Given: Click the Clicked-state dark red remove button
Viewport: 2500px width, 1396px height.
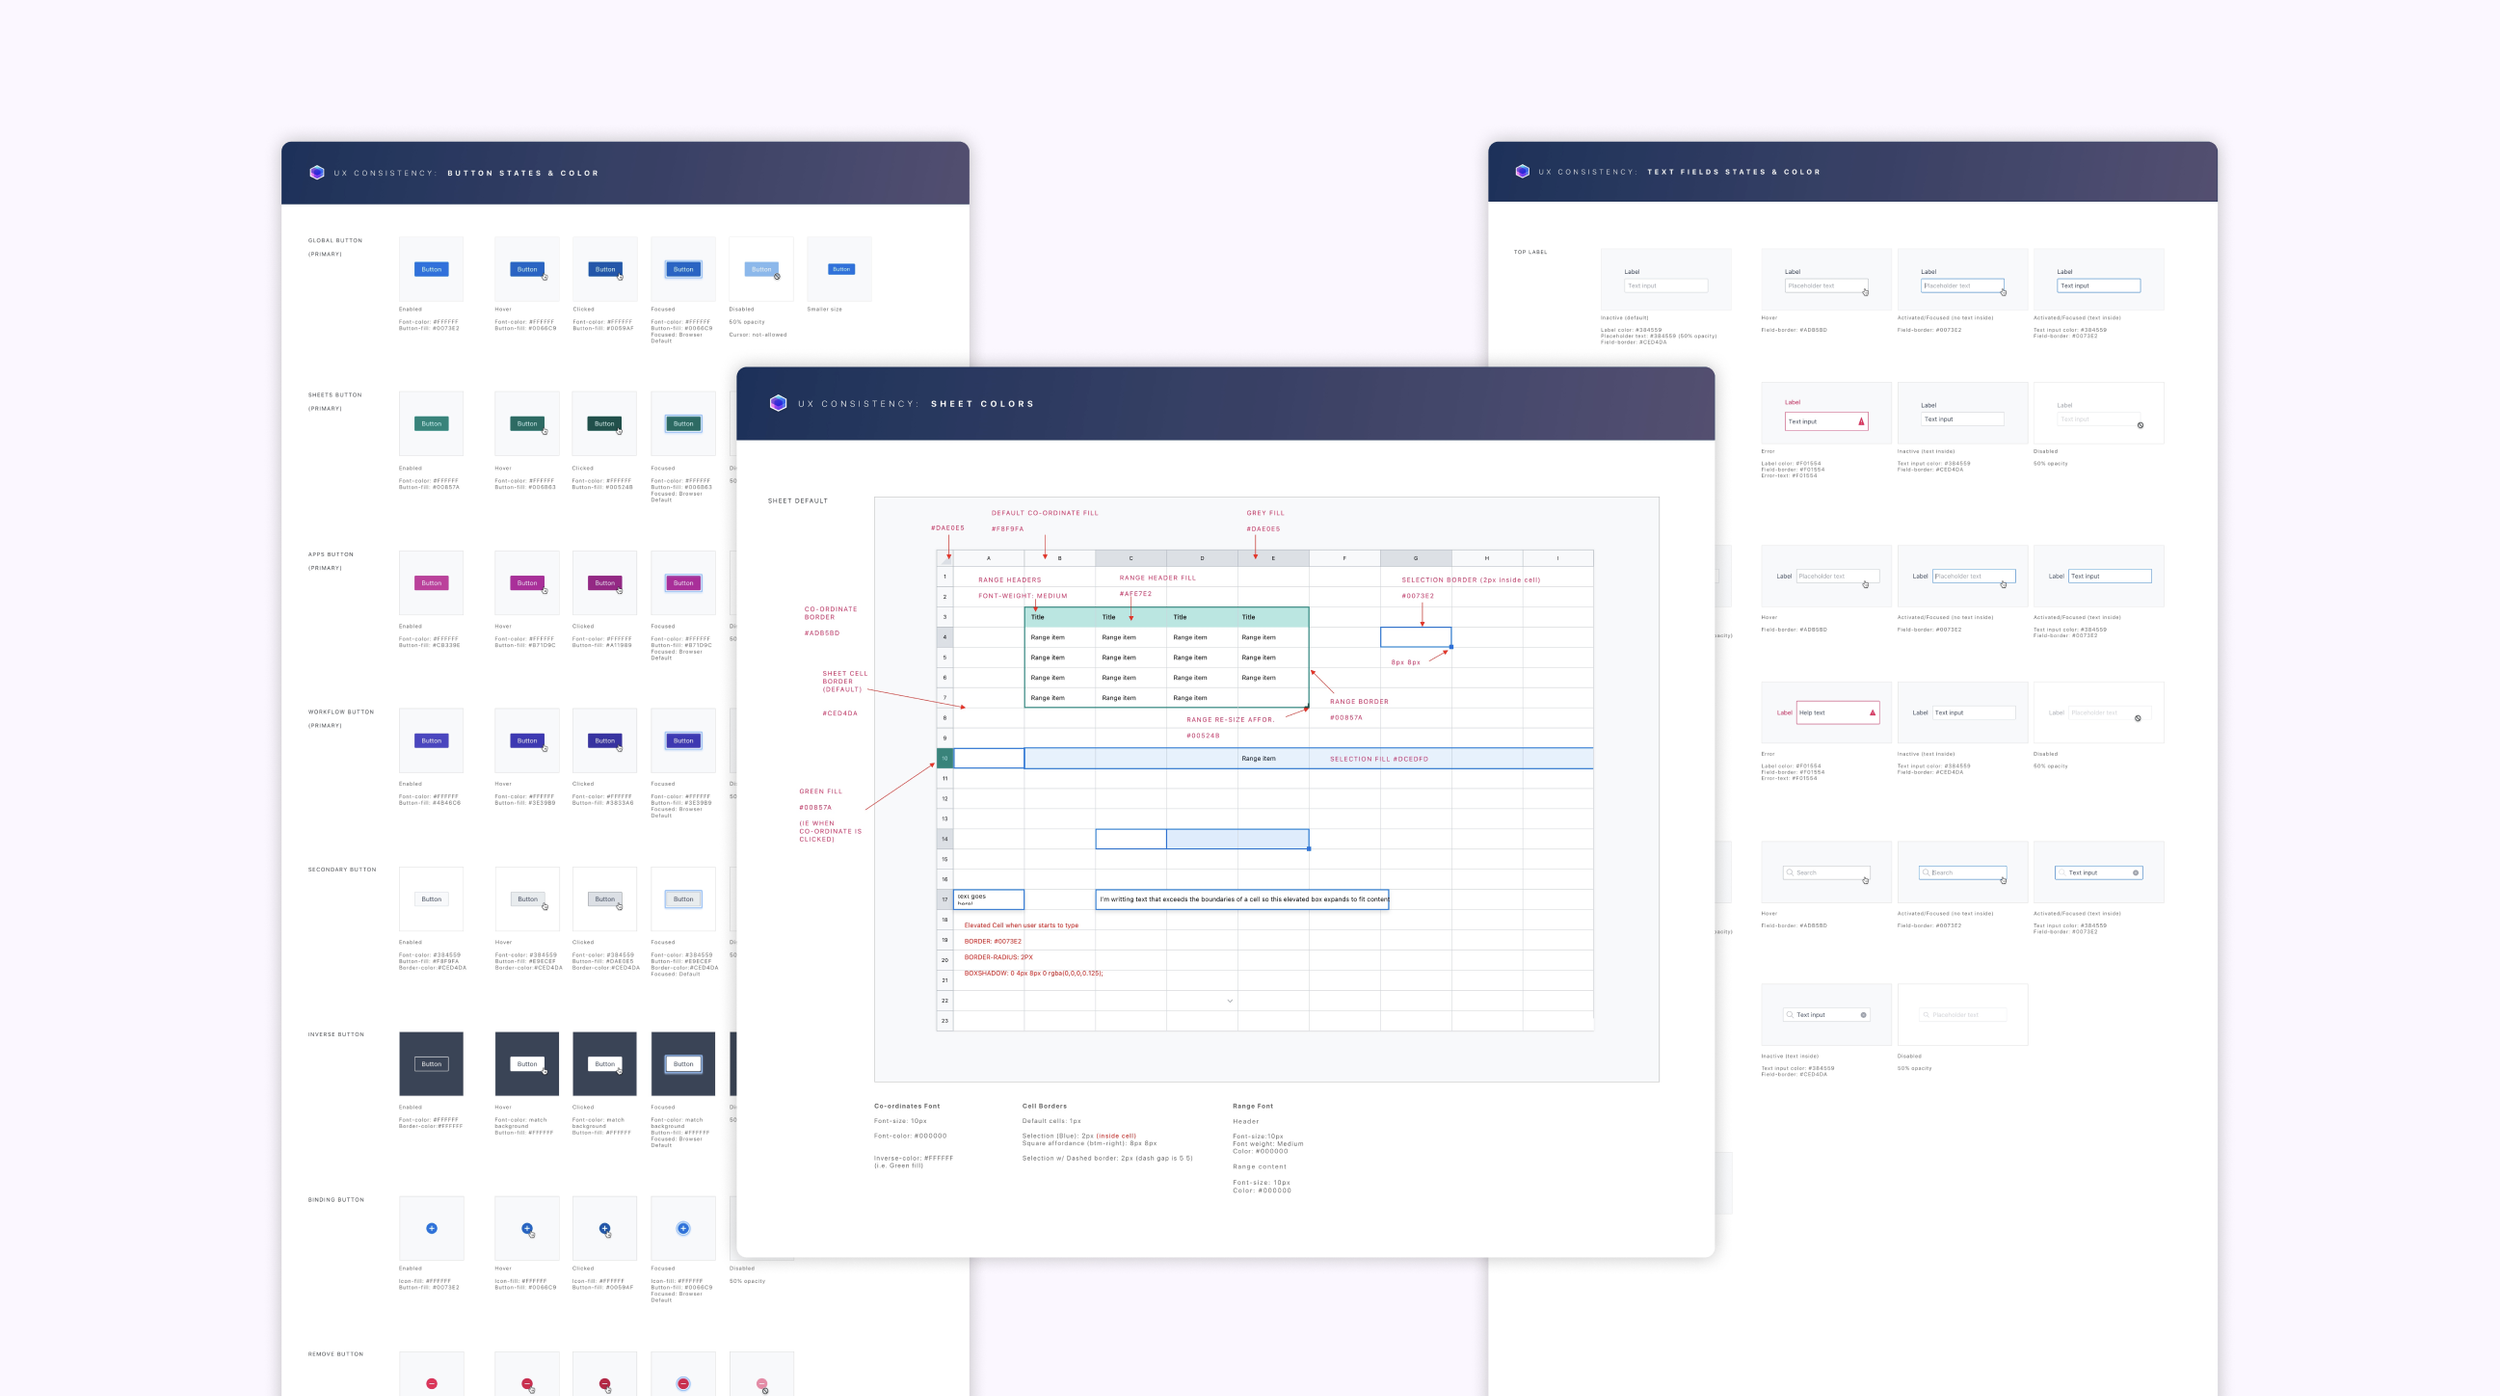Looking at the screenshot, I should tap(604, 1384).
